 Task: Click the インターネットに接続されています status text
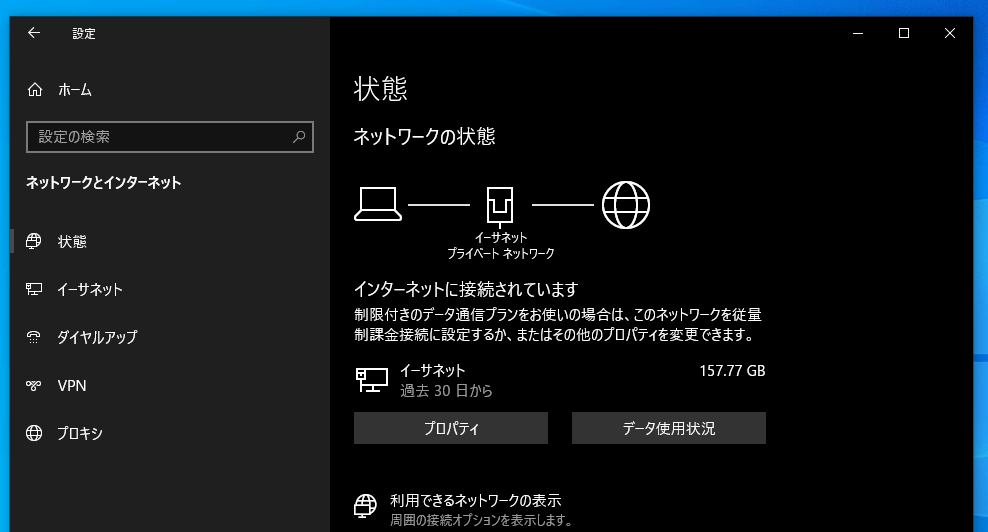tap(466, 289)
